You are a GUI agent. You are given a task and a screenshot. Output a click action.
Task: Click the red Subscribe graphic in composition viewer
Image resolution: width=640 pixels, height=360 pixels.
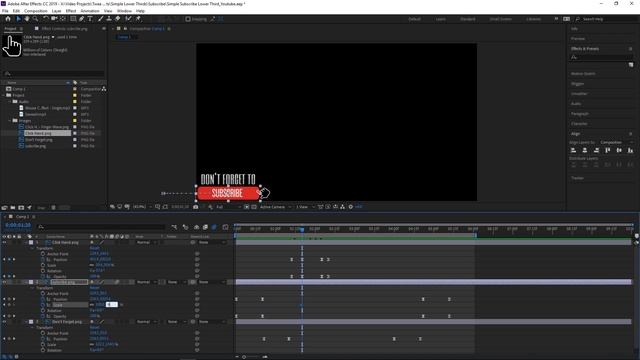[227, 193]
